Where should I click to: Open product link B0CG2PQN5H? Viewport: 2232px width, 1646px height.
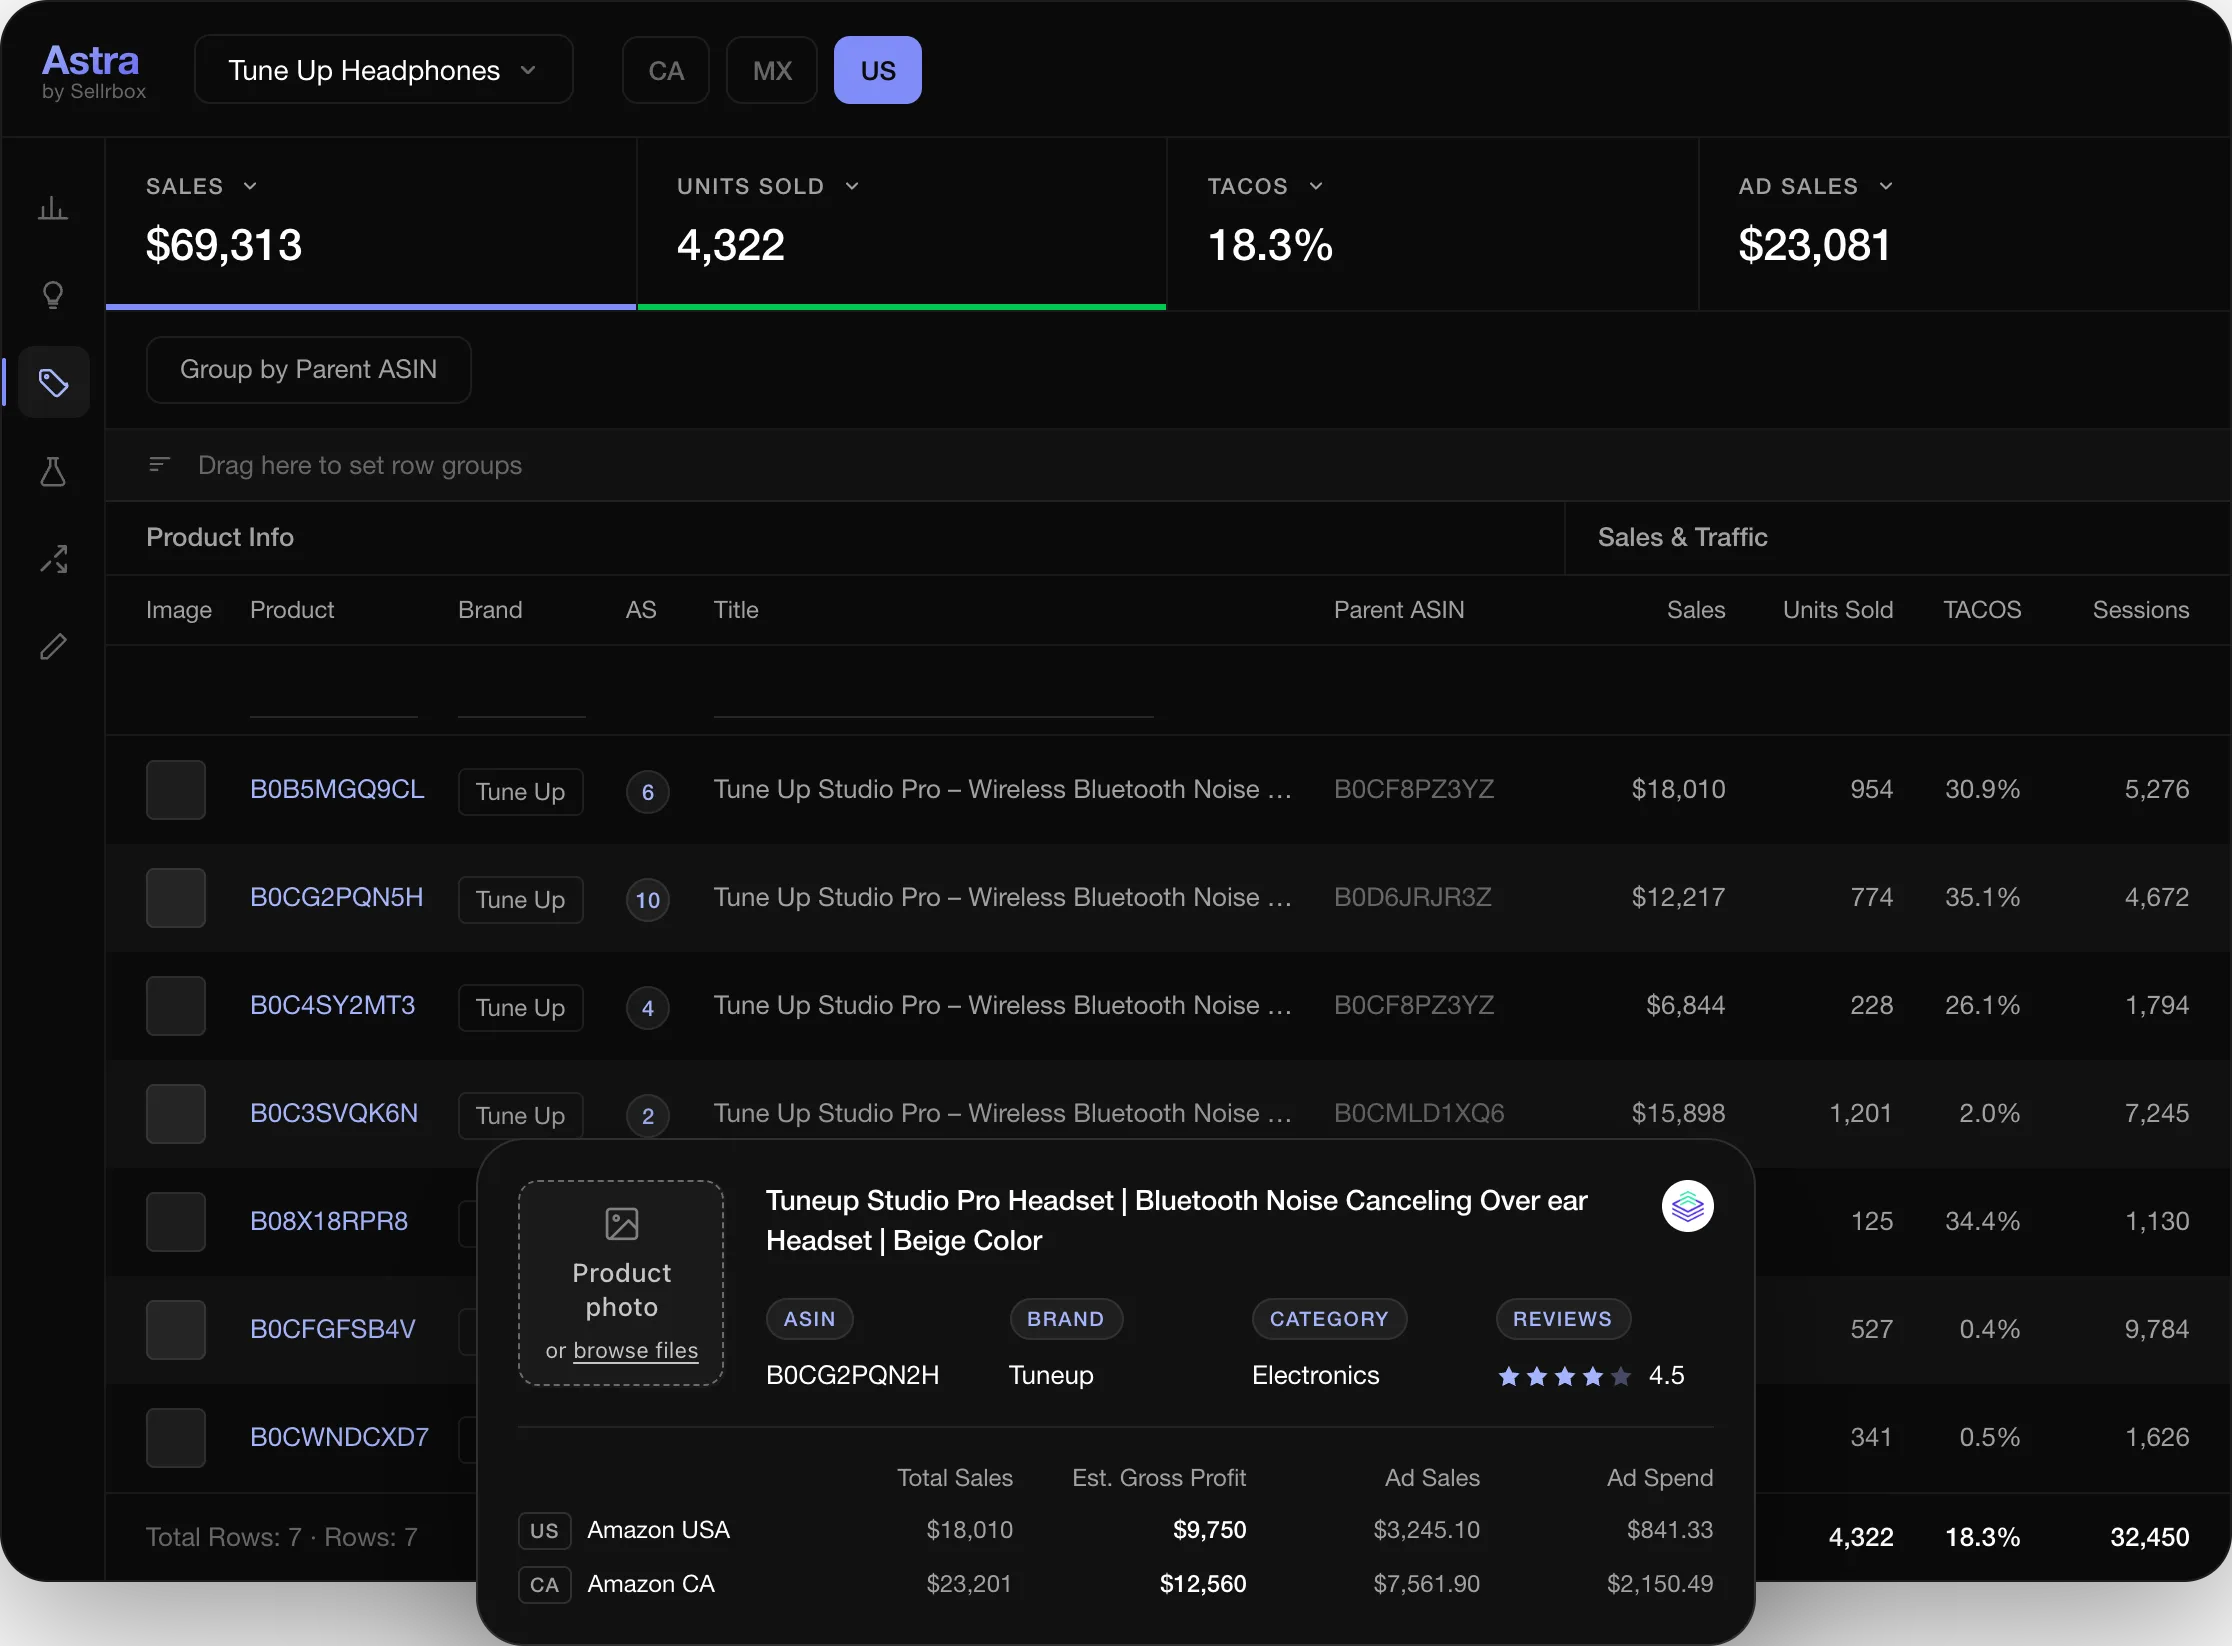pos(337,897)
